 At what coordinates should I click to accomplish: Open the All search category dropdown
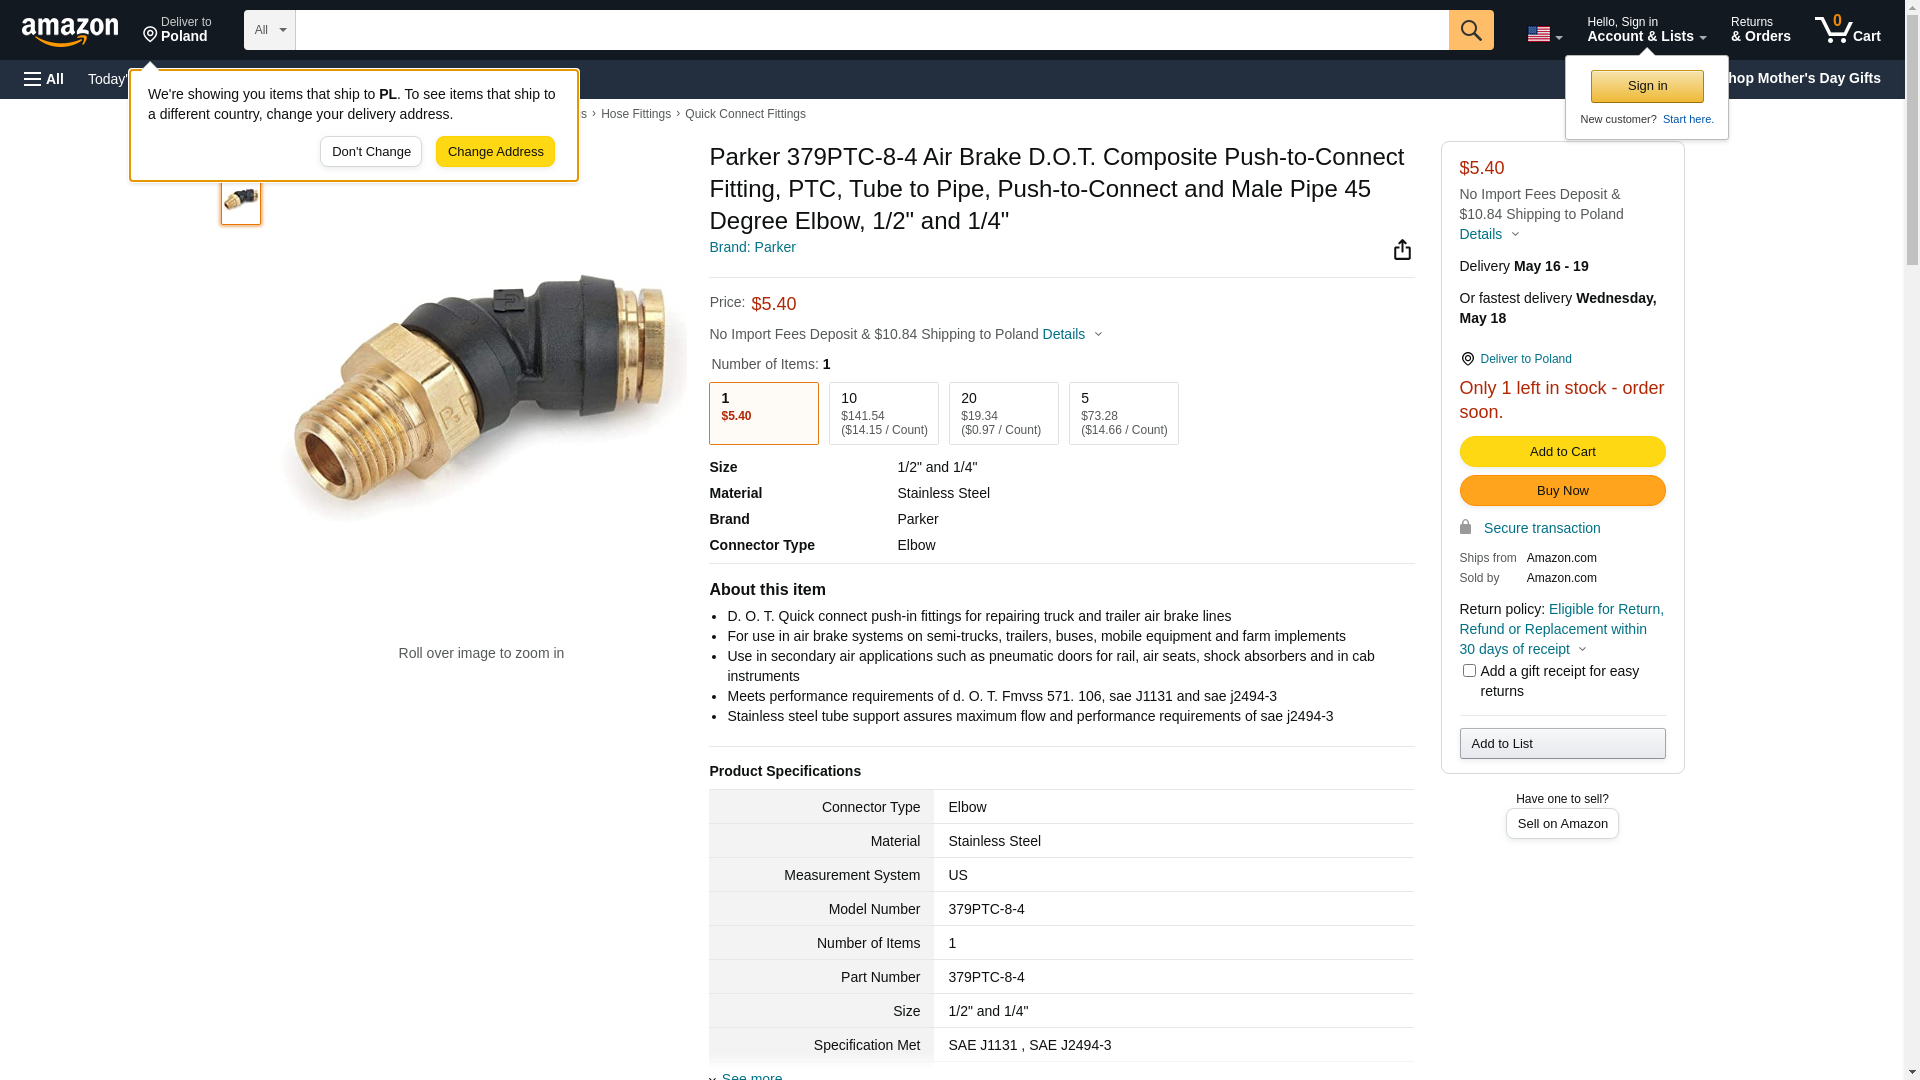coord(269,30)
